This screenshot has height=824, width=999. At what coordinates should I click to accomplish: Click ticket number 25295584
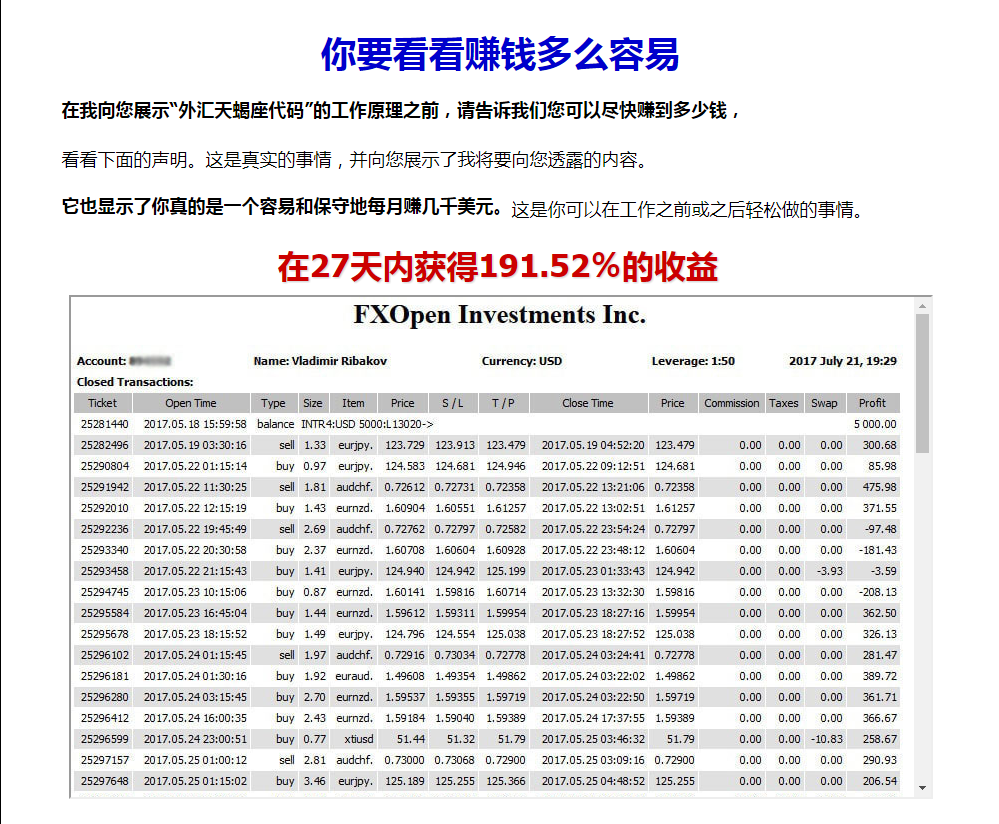coord(104,614)
